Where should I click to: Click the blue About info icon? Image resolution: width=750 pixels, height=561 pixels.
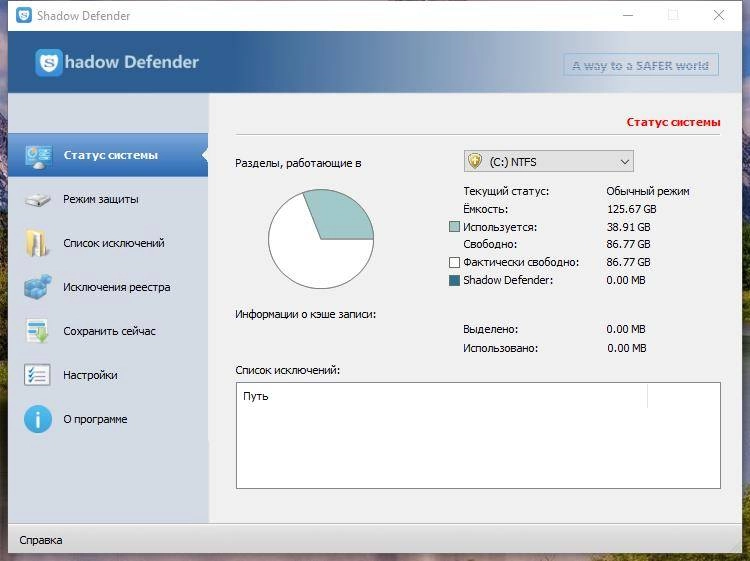38,419
